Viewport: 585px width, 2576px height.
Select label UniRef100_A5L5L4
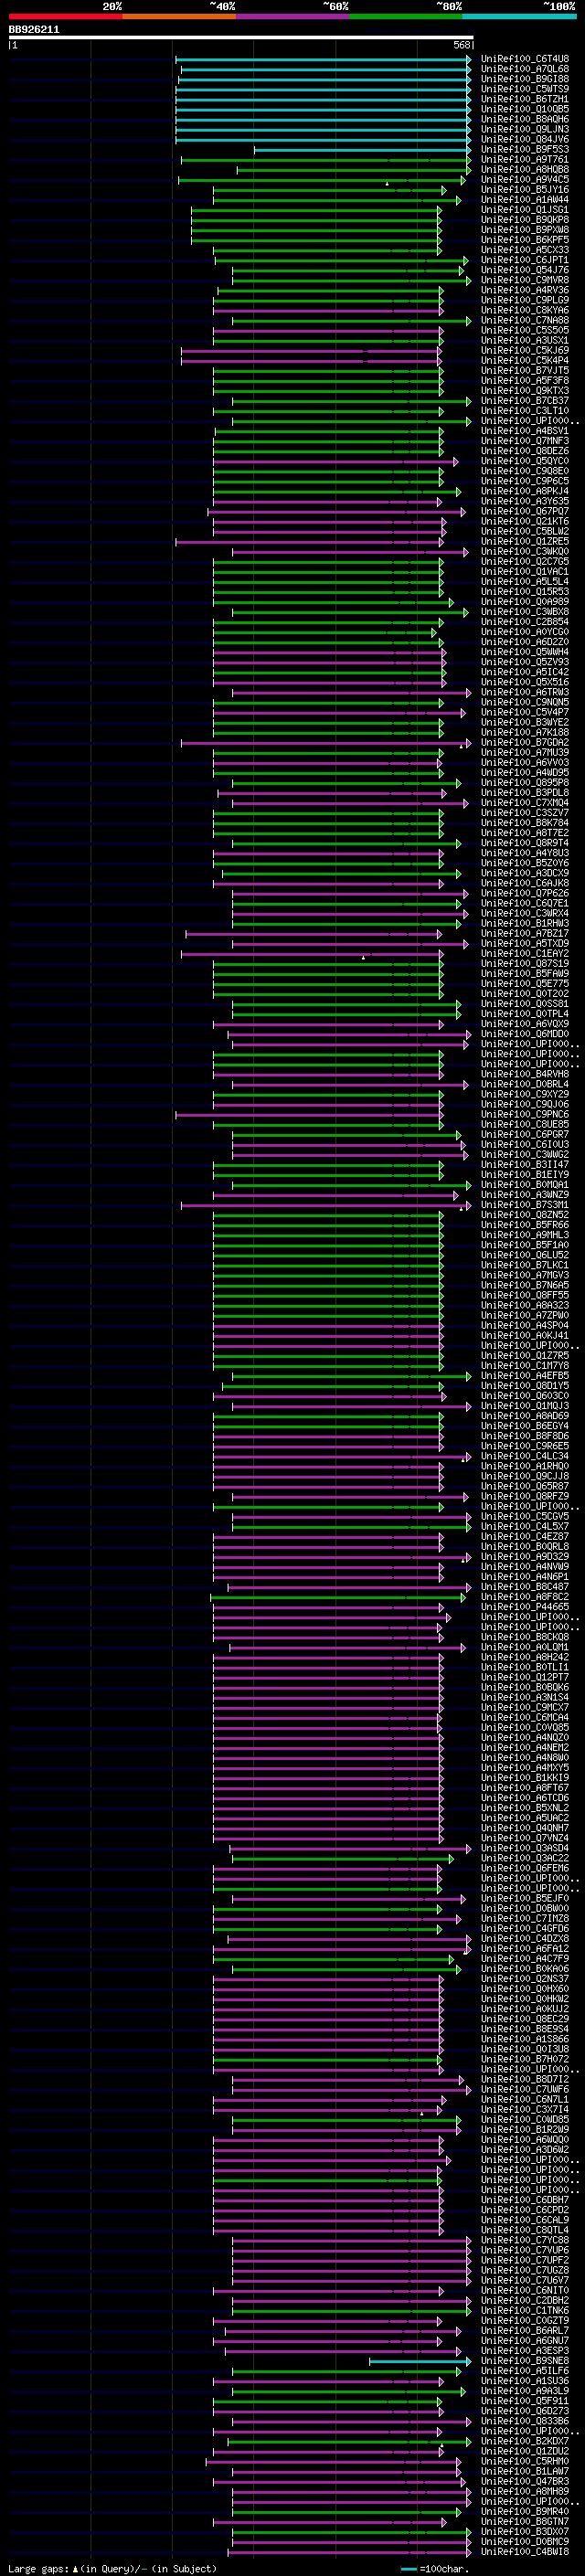[525, 582]
